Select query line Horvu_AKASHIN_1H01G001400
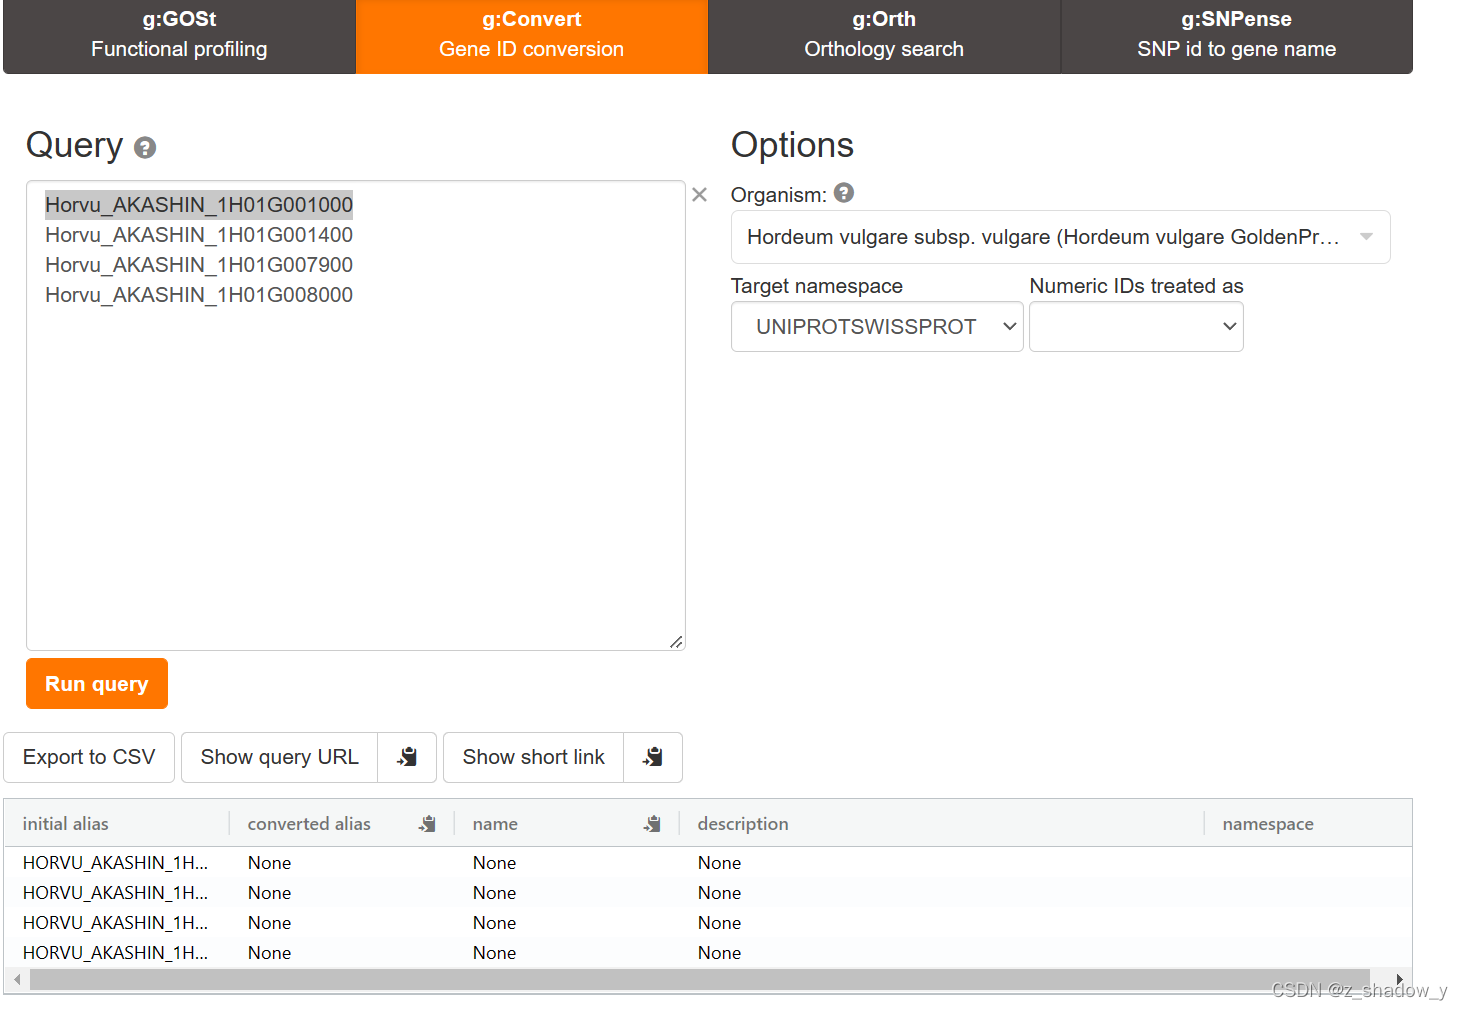 pos(199,235)
